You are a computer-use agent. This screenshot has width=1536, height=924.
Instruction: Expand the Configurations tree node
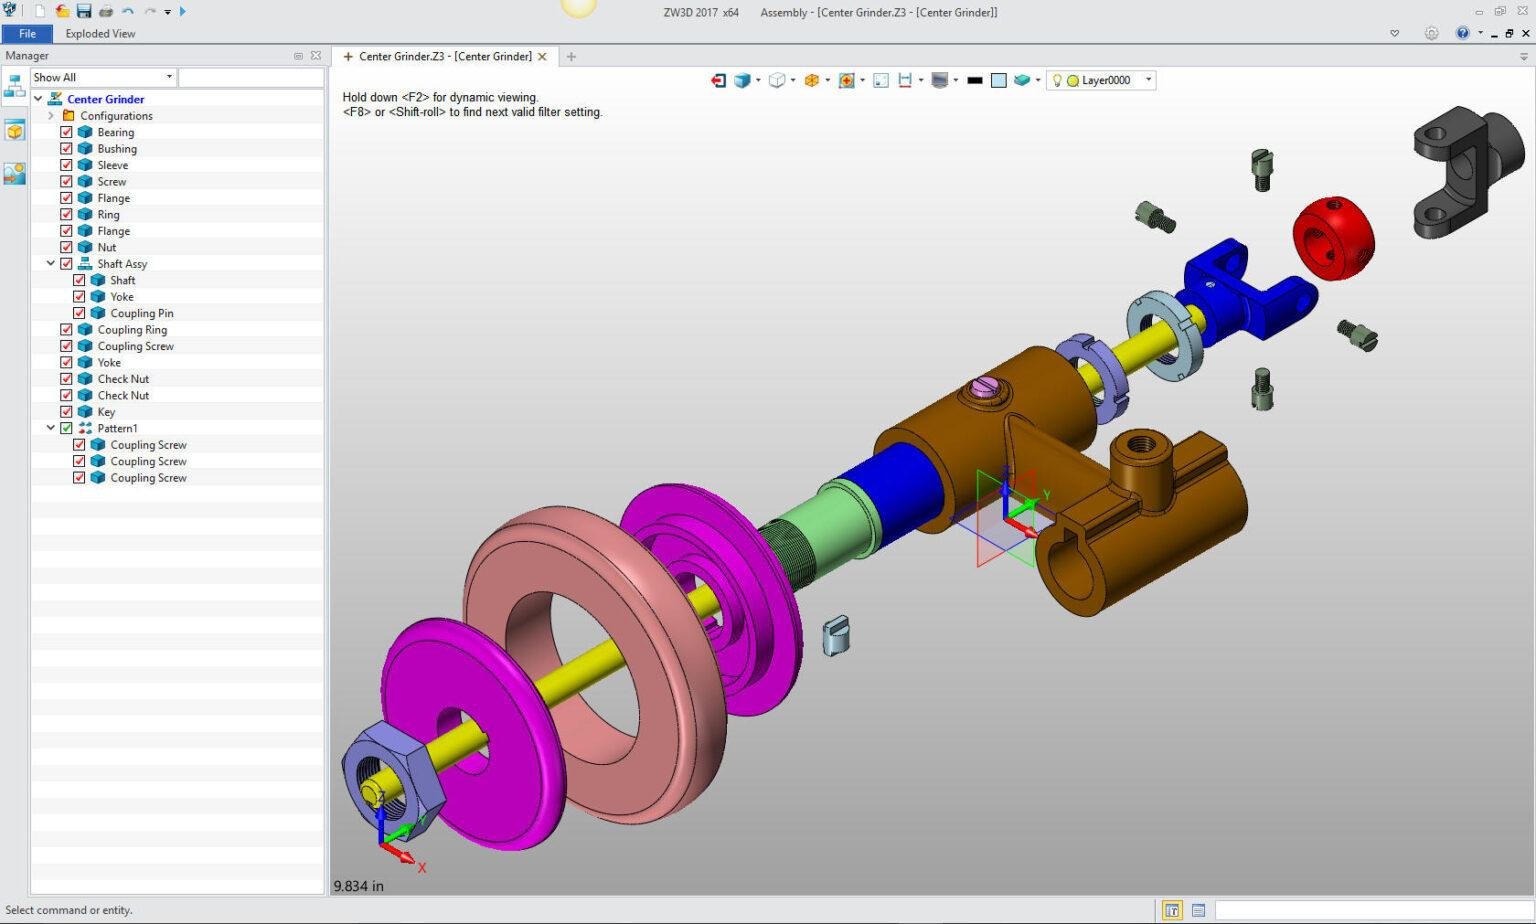51,115
